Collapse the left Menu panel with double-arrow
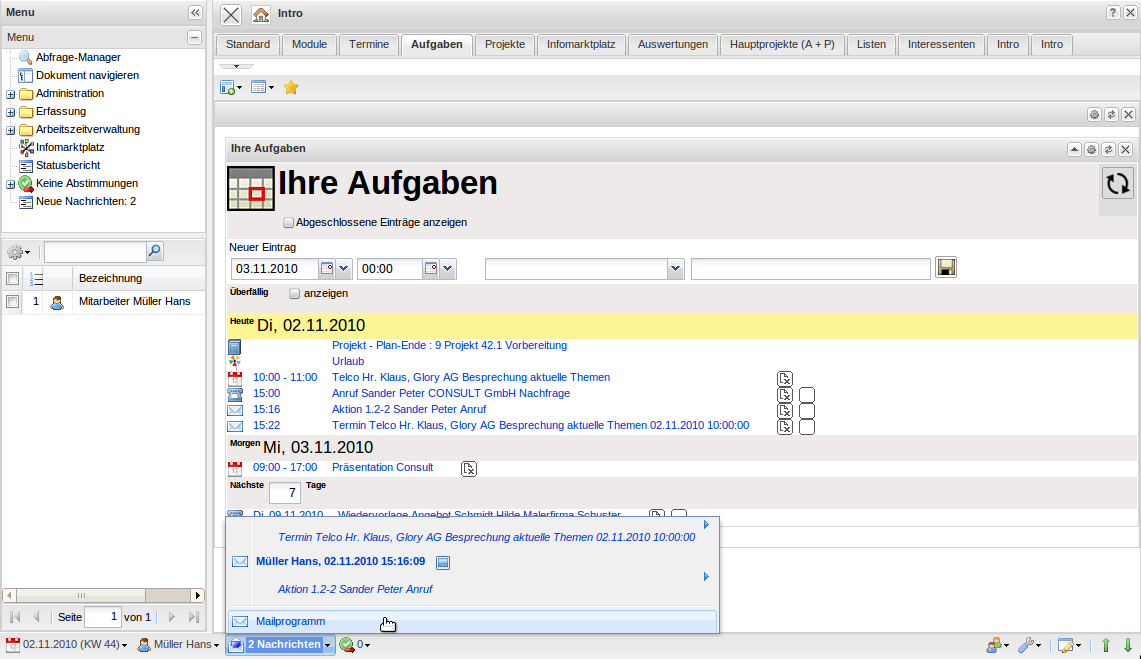Image resolution: width=1141 pixels, height=659 pixels. point(195,12)
